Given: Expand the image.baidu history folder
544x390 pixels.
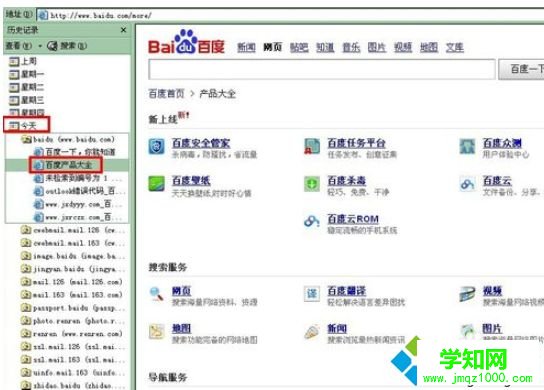Looking at the screenshot, I should (x=72, y=256).
